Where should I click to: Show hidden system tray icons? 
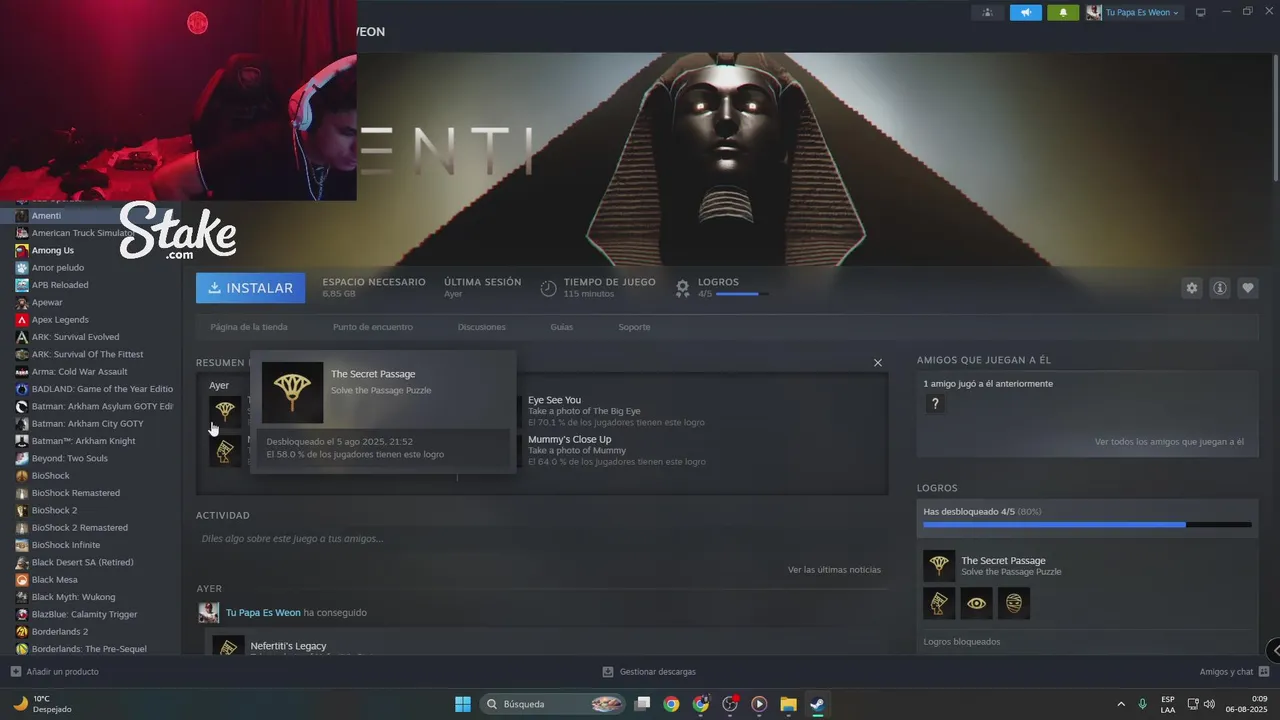coord(1120,704)
